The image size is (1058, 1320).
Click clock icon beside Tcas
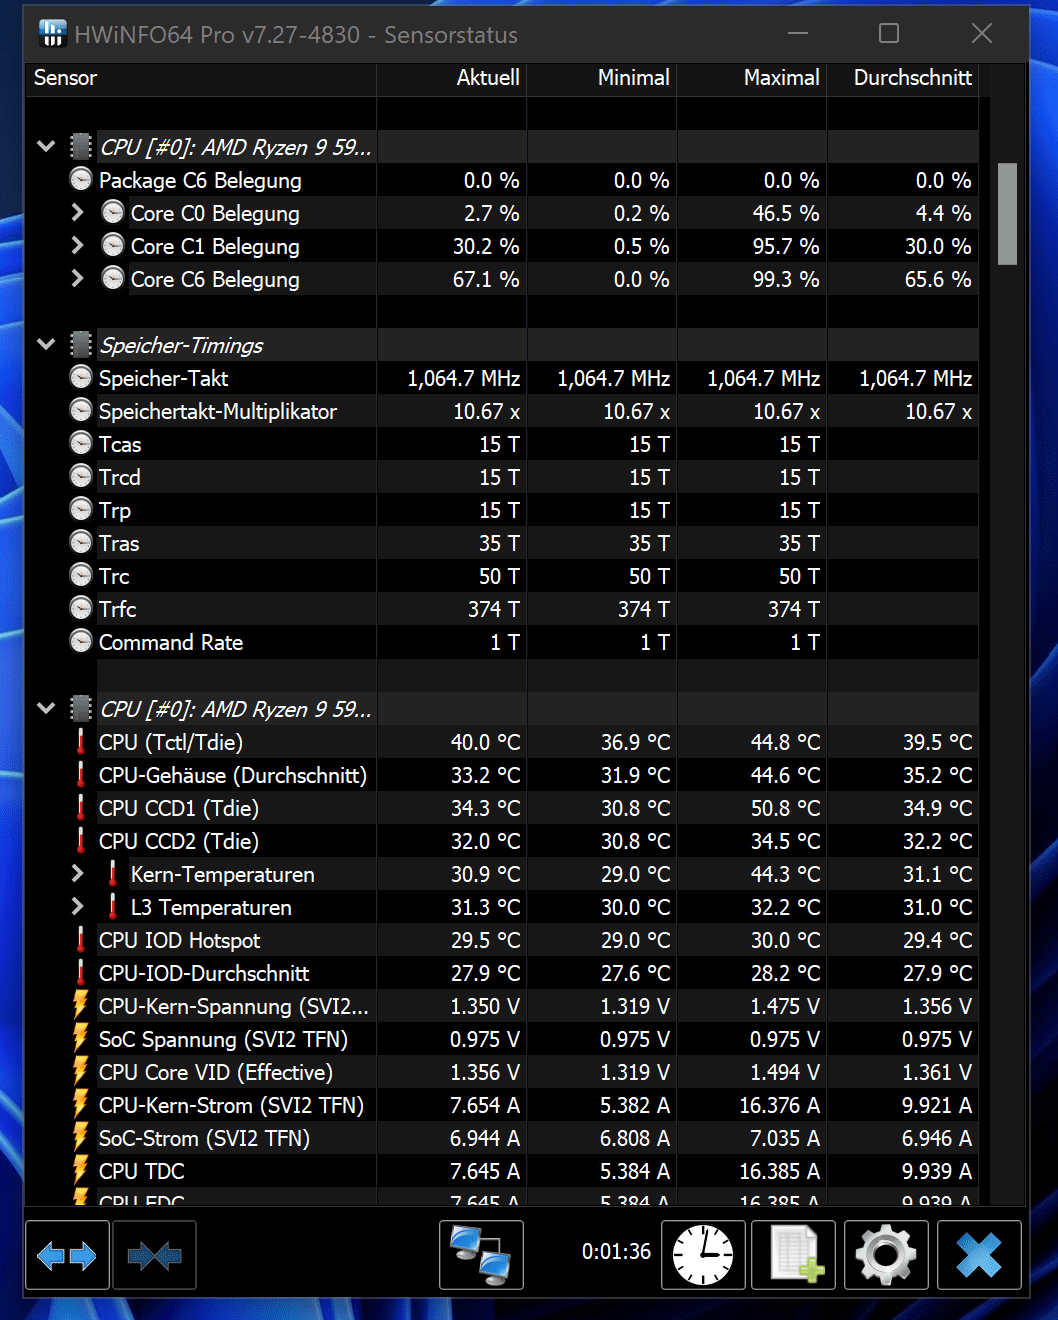tap(81, 444)
